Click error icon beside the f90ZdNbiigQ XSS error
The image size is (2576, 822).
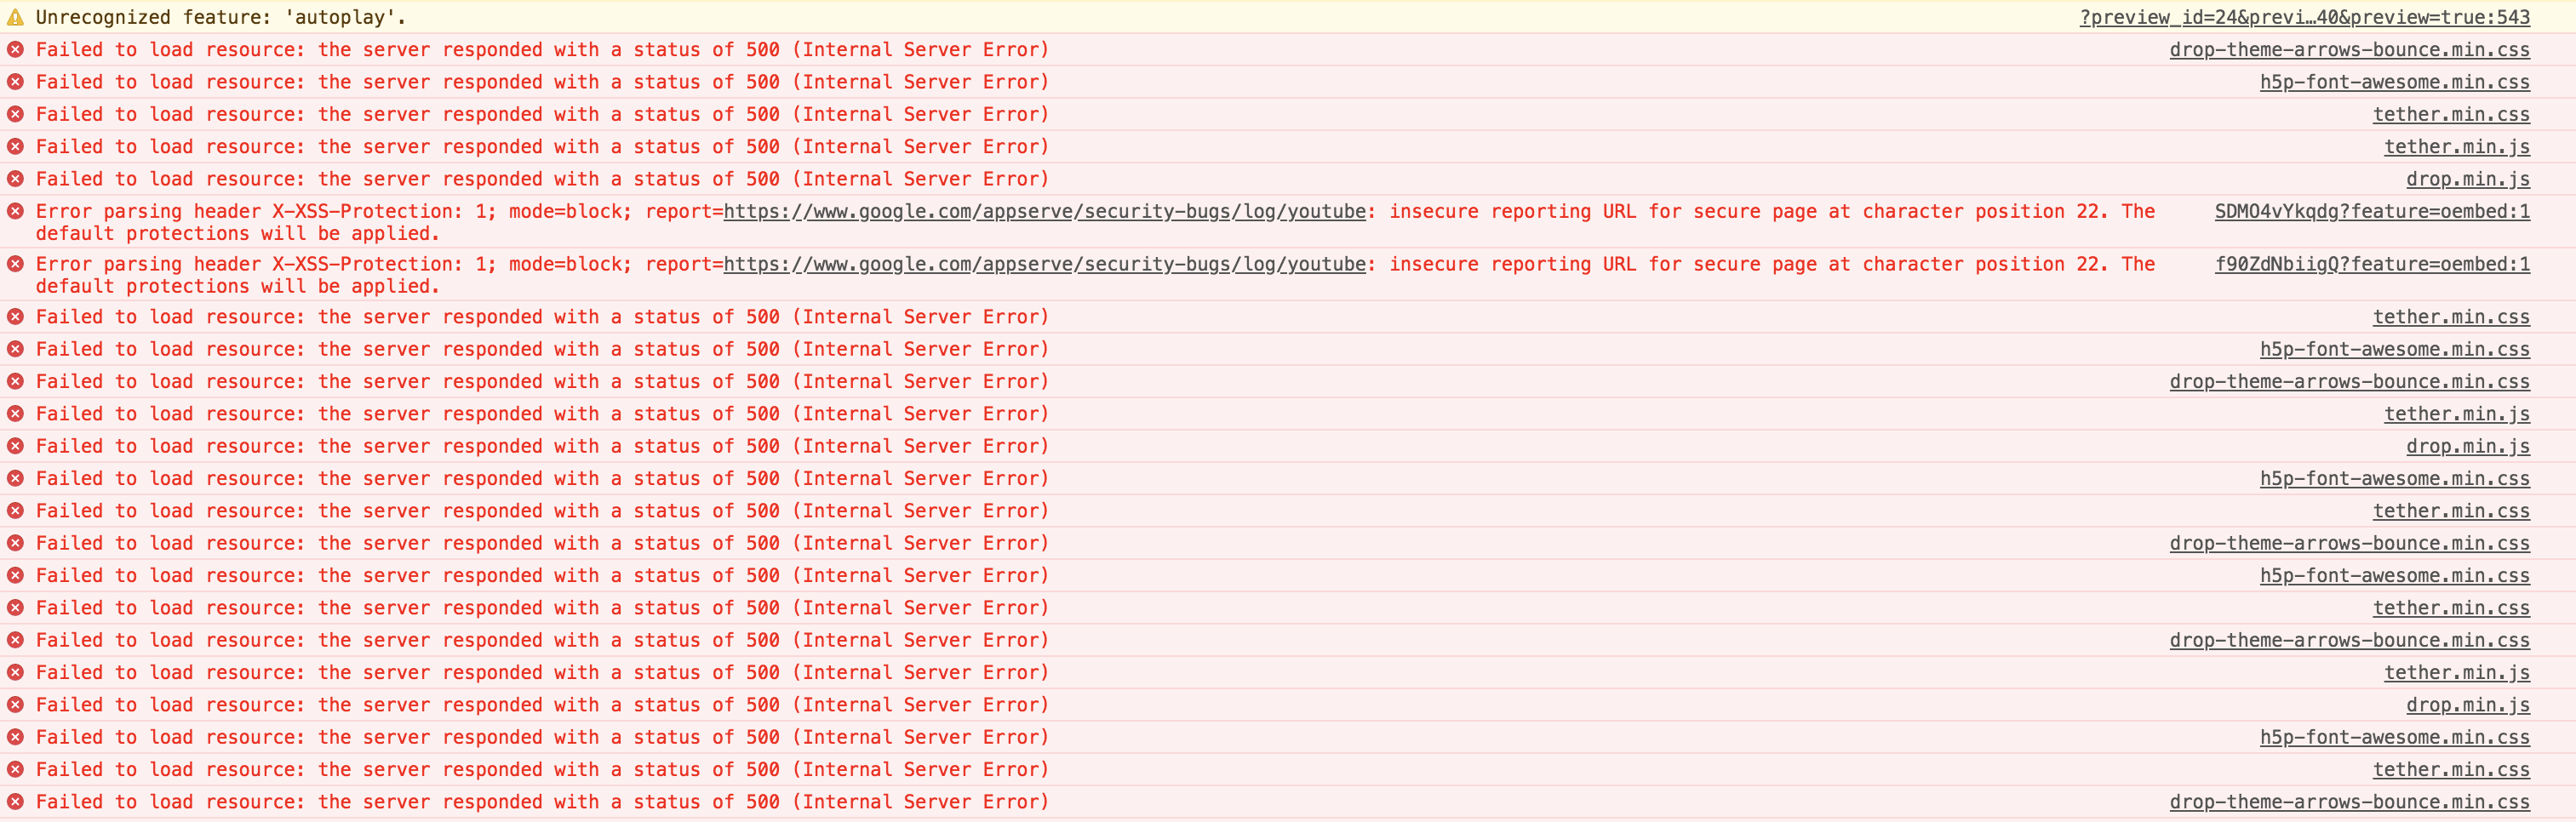(x=15, y=264)
